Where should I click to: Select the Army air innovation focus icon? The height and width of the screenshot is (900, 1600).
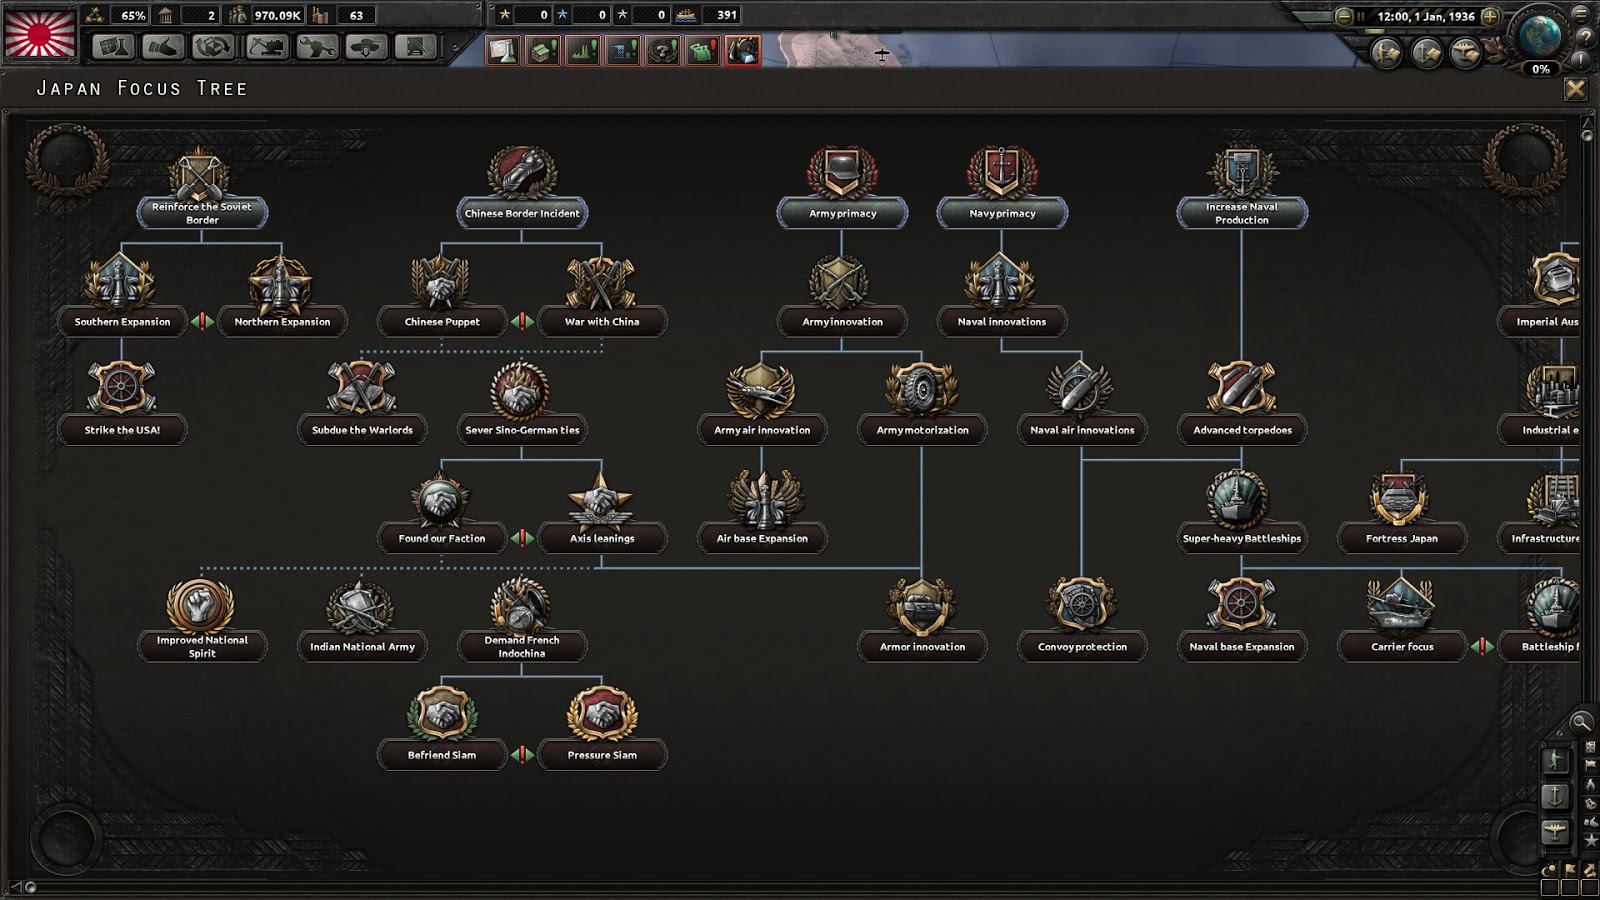tap(761, 389)
